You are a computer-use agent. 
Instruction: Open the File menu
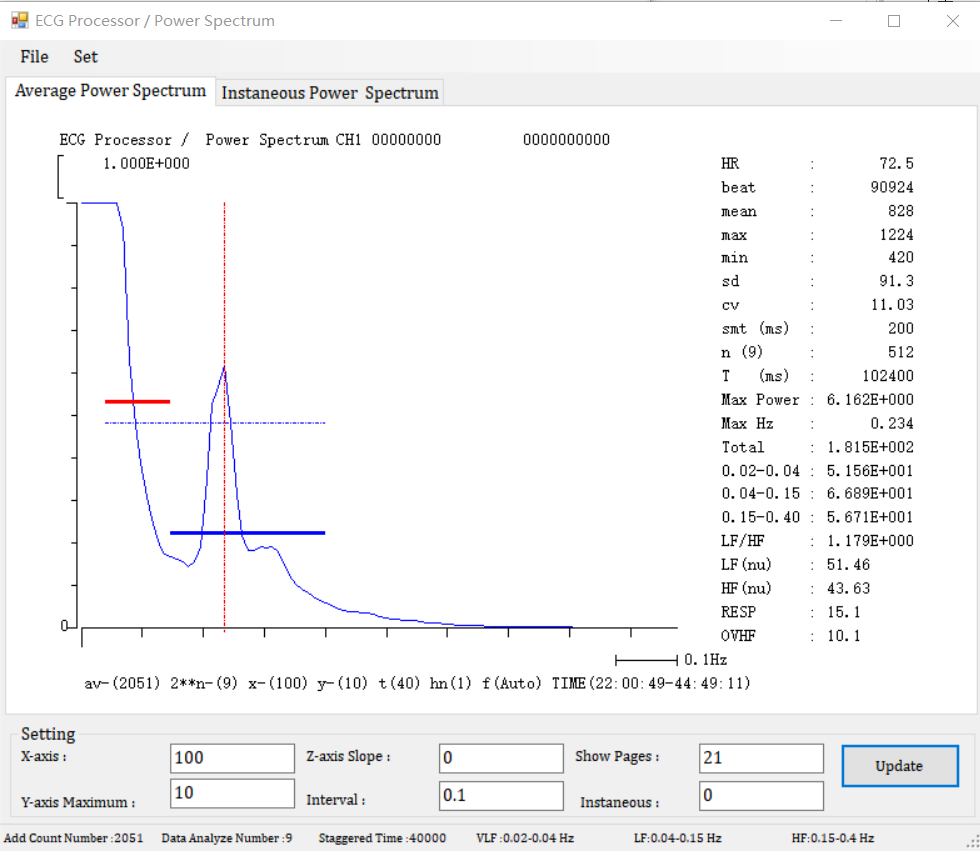(x=34, y=57)
